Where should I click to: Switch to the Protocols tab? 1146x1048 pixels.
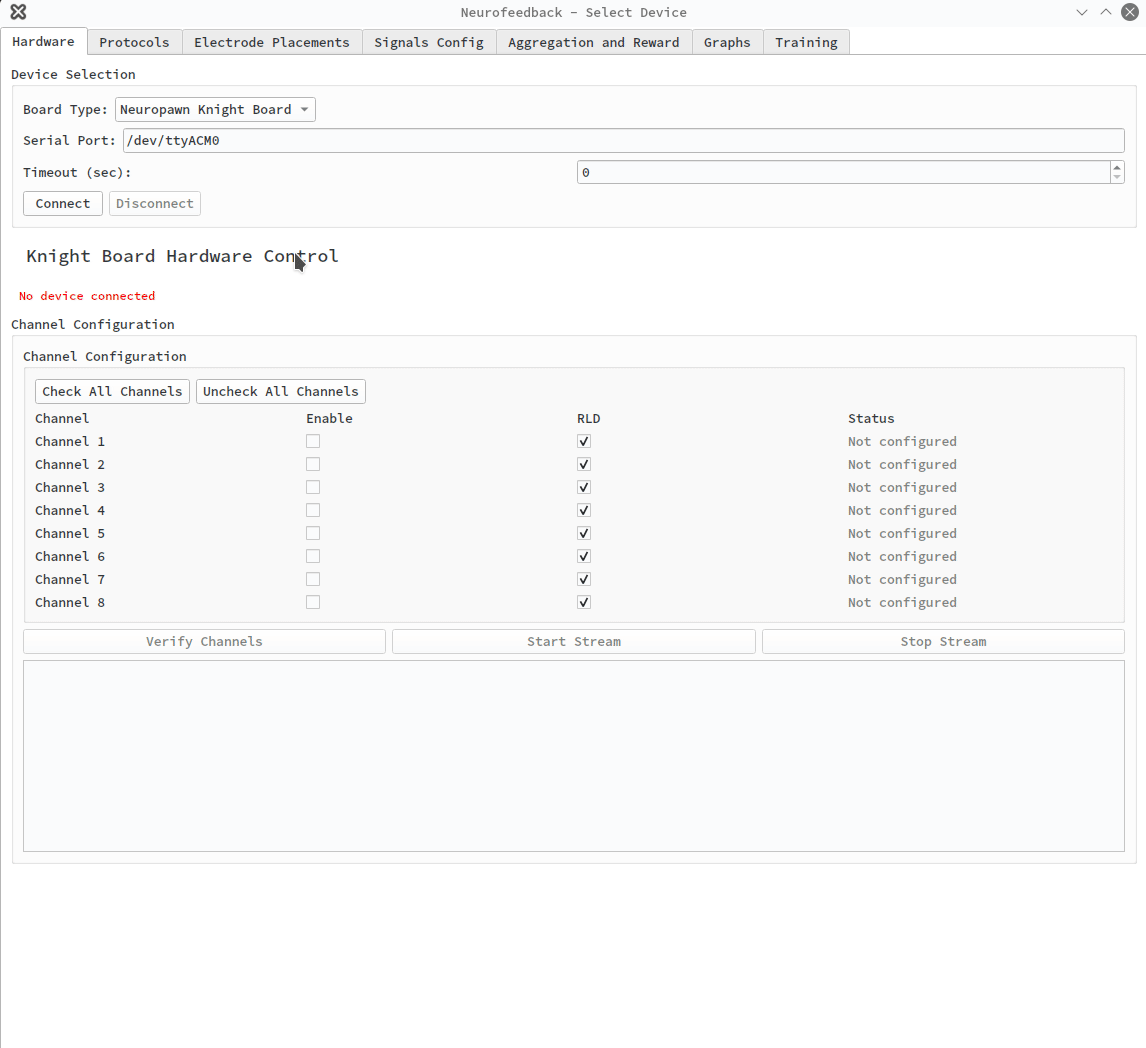coord(134,42)
